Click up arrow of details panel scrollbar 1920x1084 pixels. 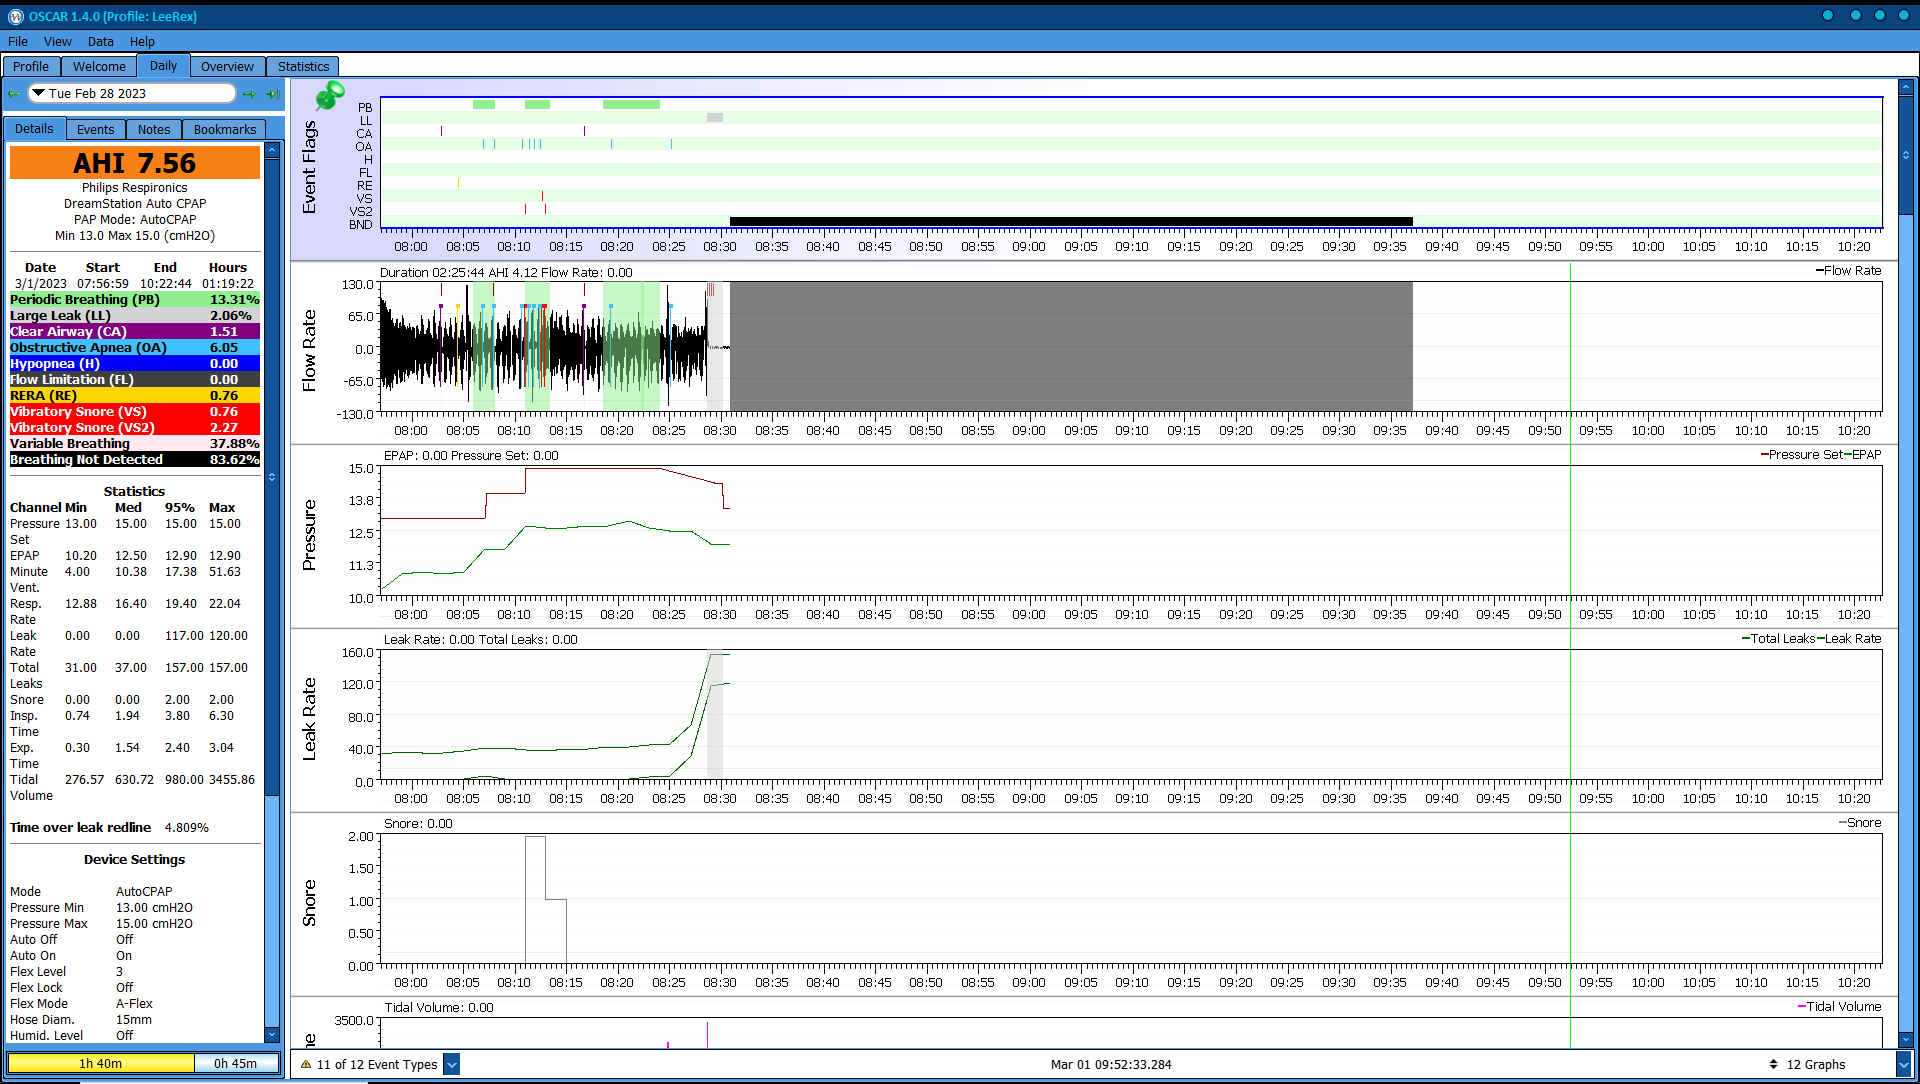tap(272, 150)
